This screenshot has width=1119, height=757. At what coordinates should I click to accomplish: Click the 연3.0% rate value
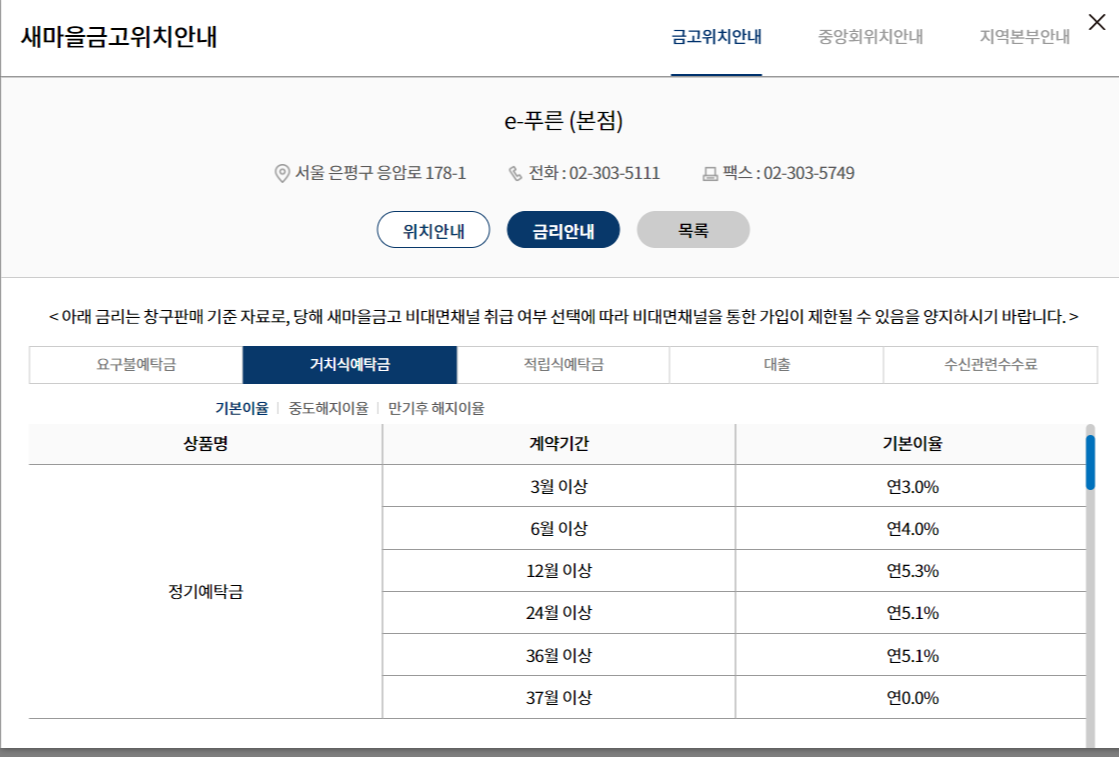point(912,487)
